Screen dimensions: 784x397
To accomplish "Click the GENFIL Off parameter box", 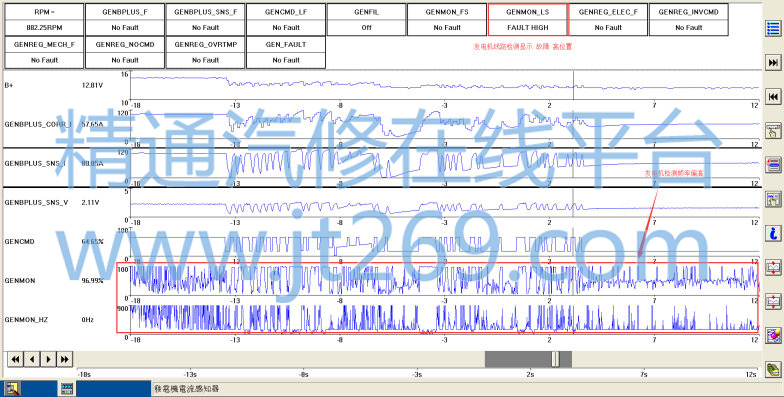I will (366, 20).
